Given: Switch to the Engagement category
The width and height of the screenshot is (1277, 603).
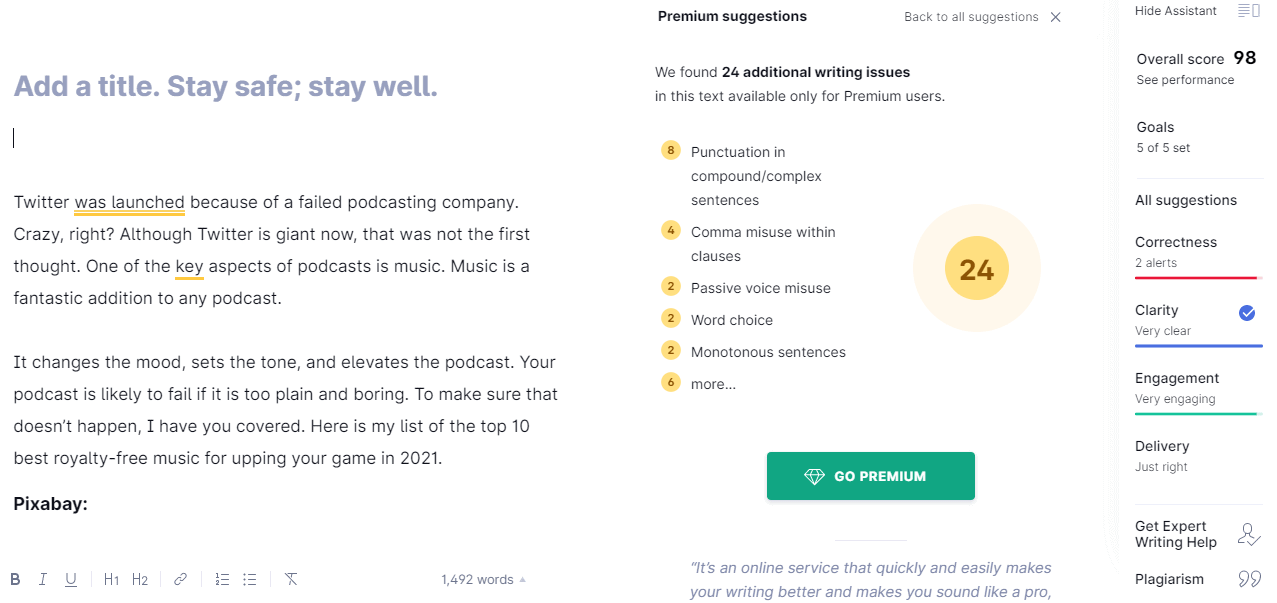Looking at the screenshot, I should (1176, 387).
